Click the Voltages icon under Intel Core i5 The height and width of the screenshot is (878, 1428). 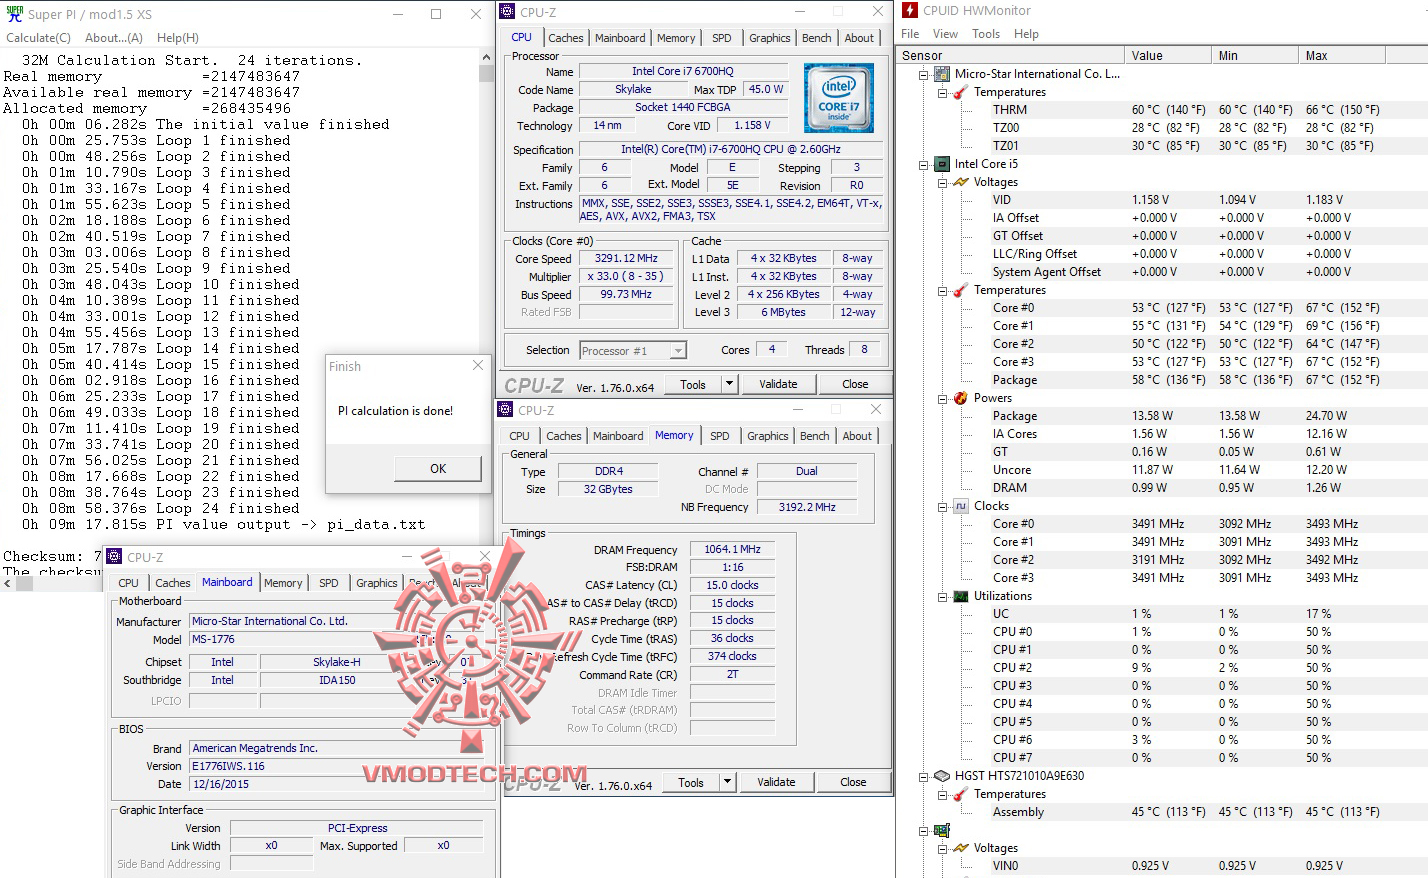click(x=960, y=182)
